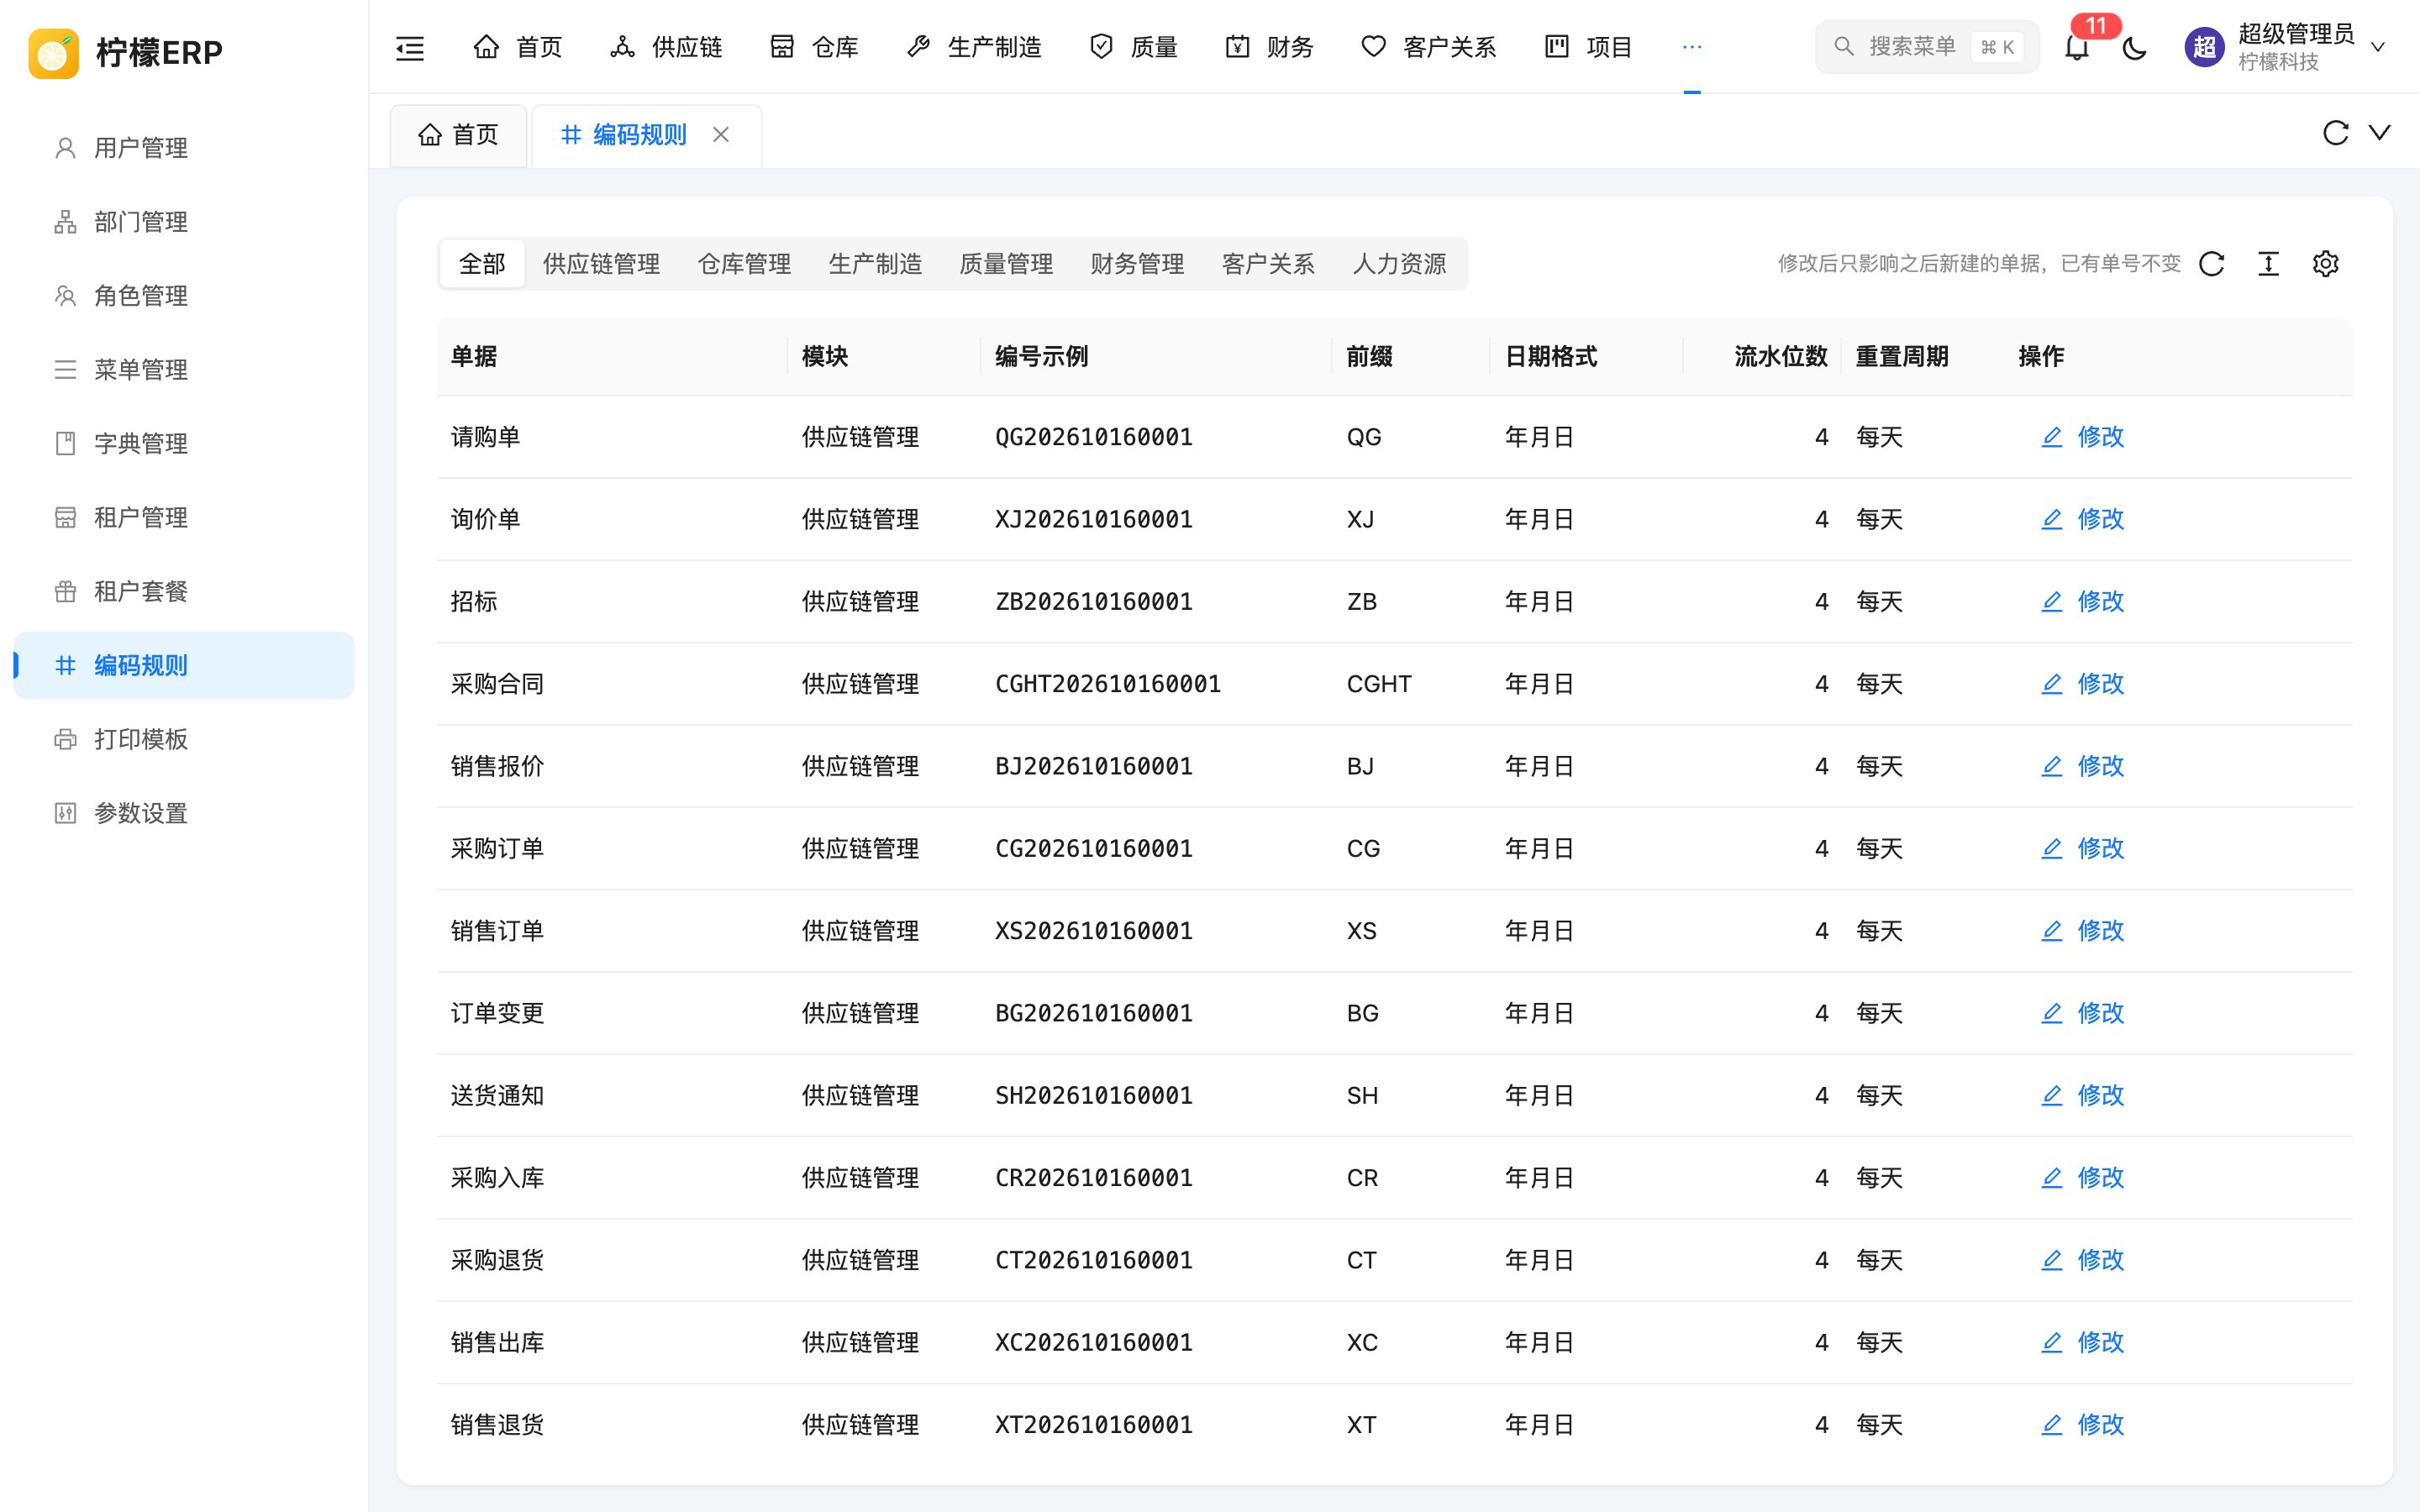2420x1512 pixels.
Task: Open 打印模板 in the sidebar
Action: 184,740
